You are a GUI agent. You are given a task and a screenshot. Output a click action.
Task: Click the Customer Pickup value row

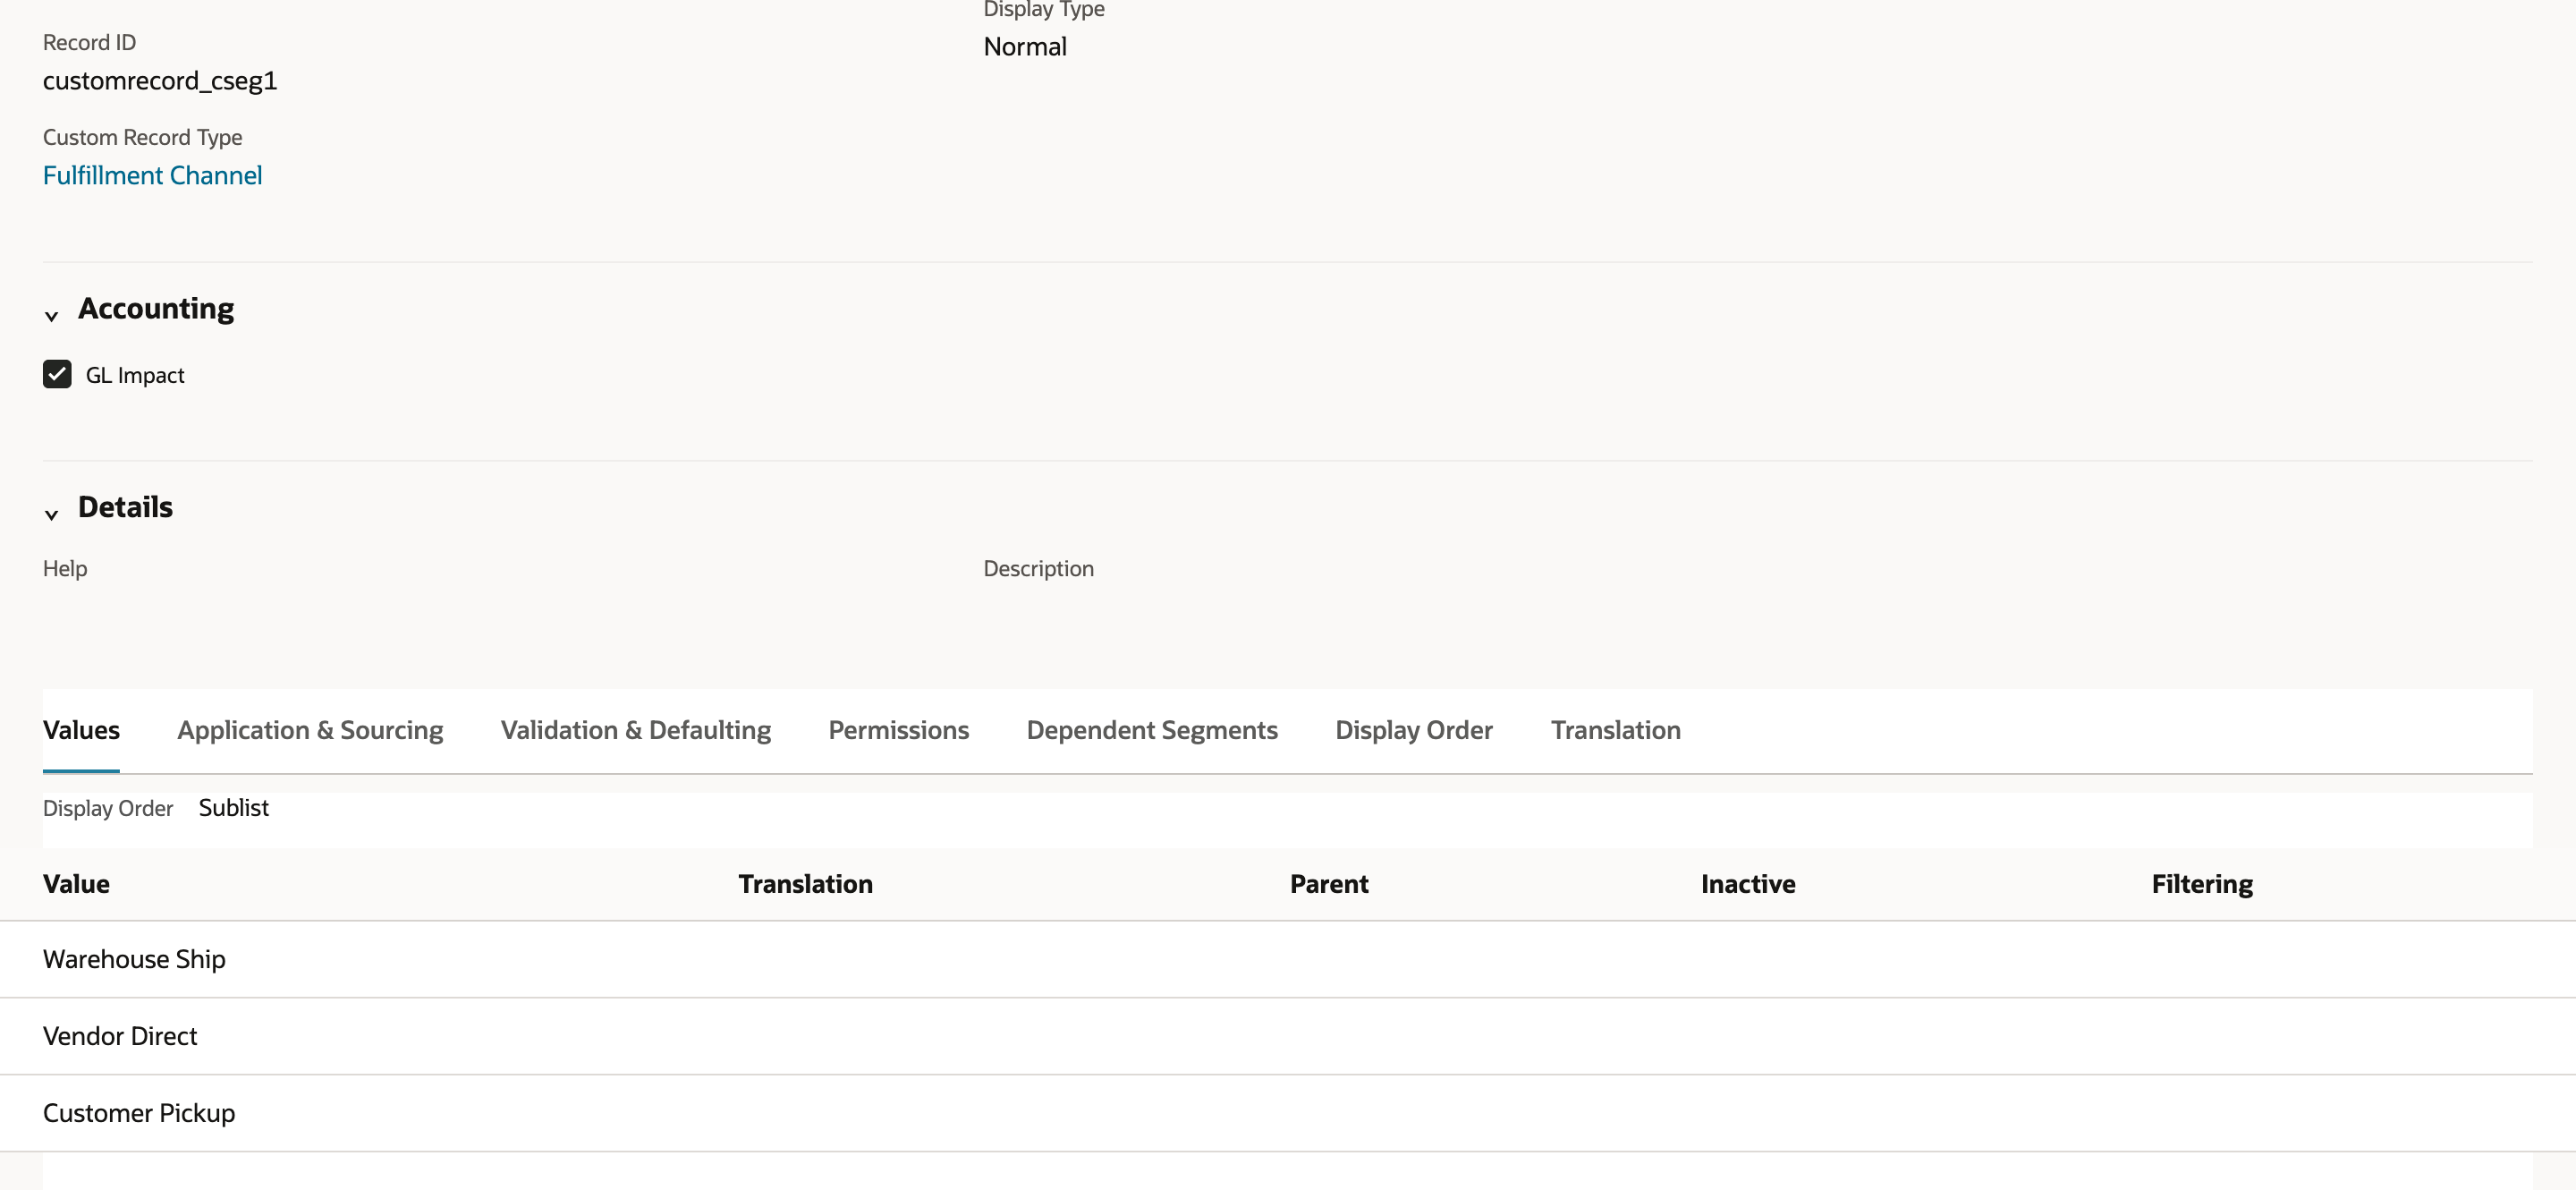coord(1288,1113)
